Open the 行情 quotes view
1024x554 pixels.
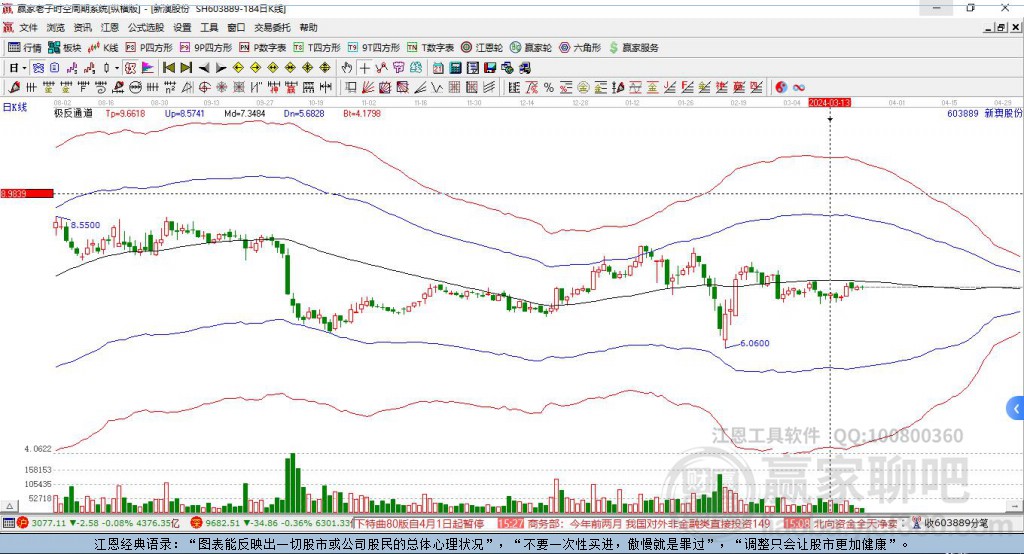pyautogui.click(x=25, y=48)
